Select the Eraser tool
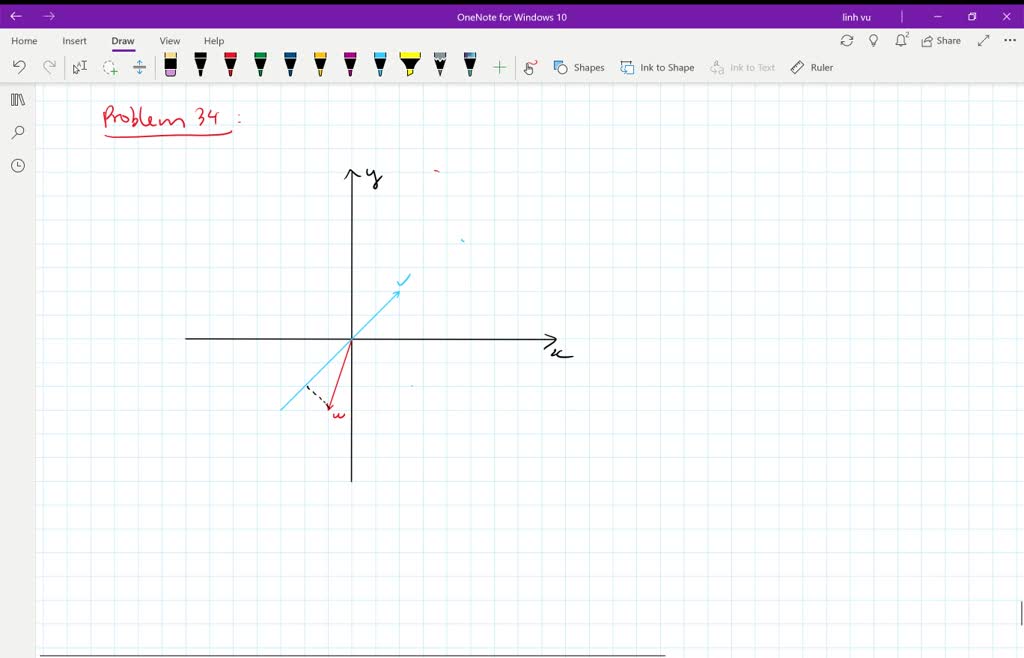Image resolution: width=1024 pixels, height=658 pixels. (171, 67)
